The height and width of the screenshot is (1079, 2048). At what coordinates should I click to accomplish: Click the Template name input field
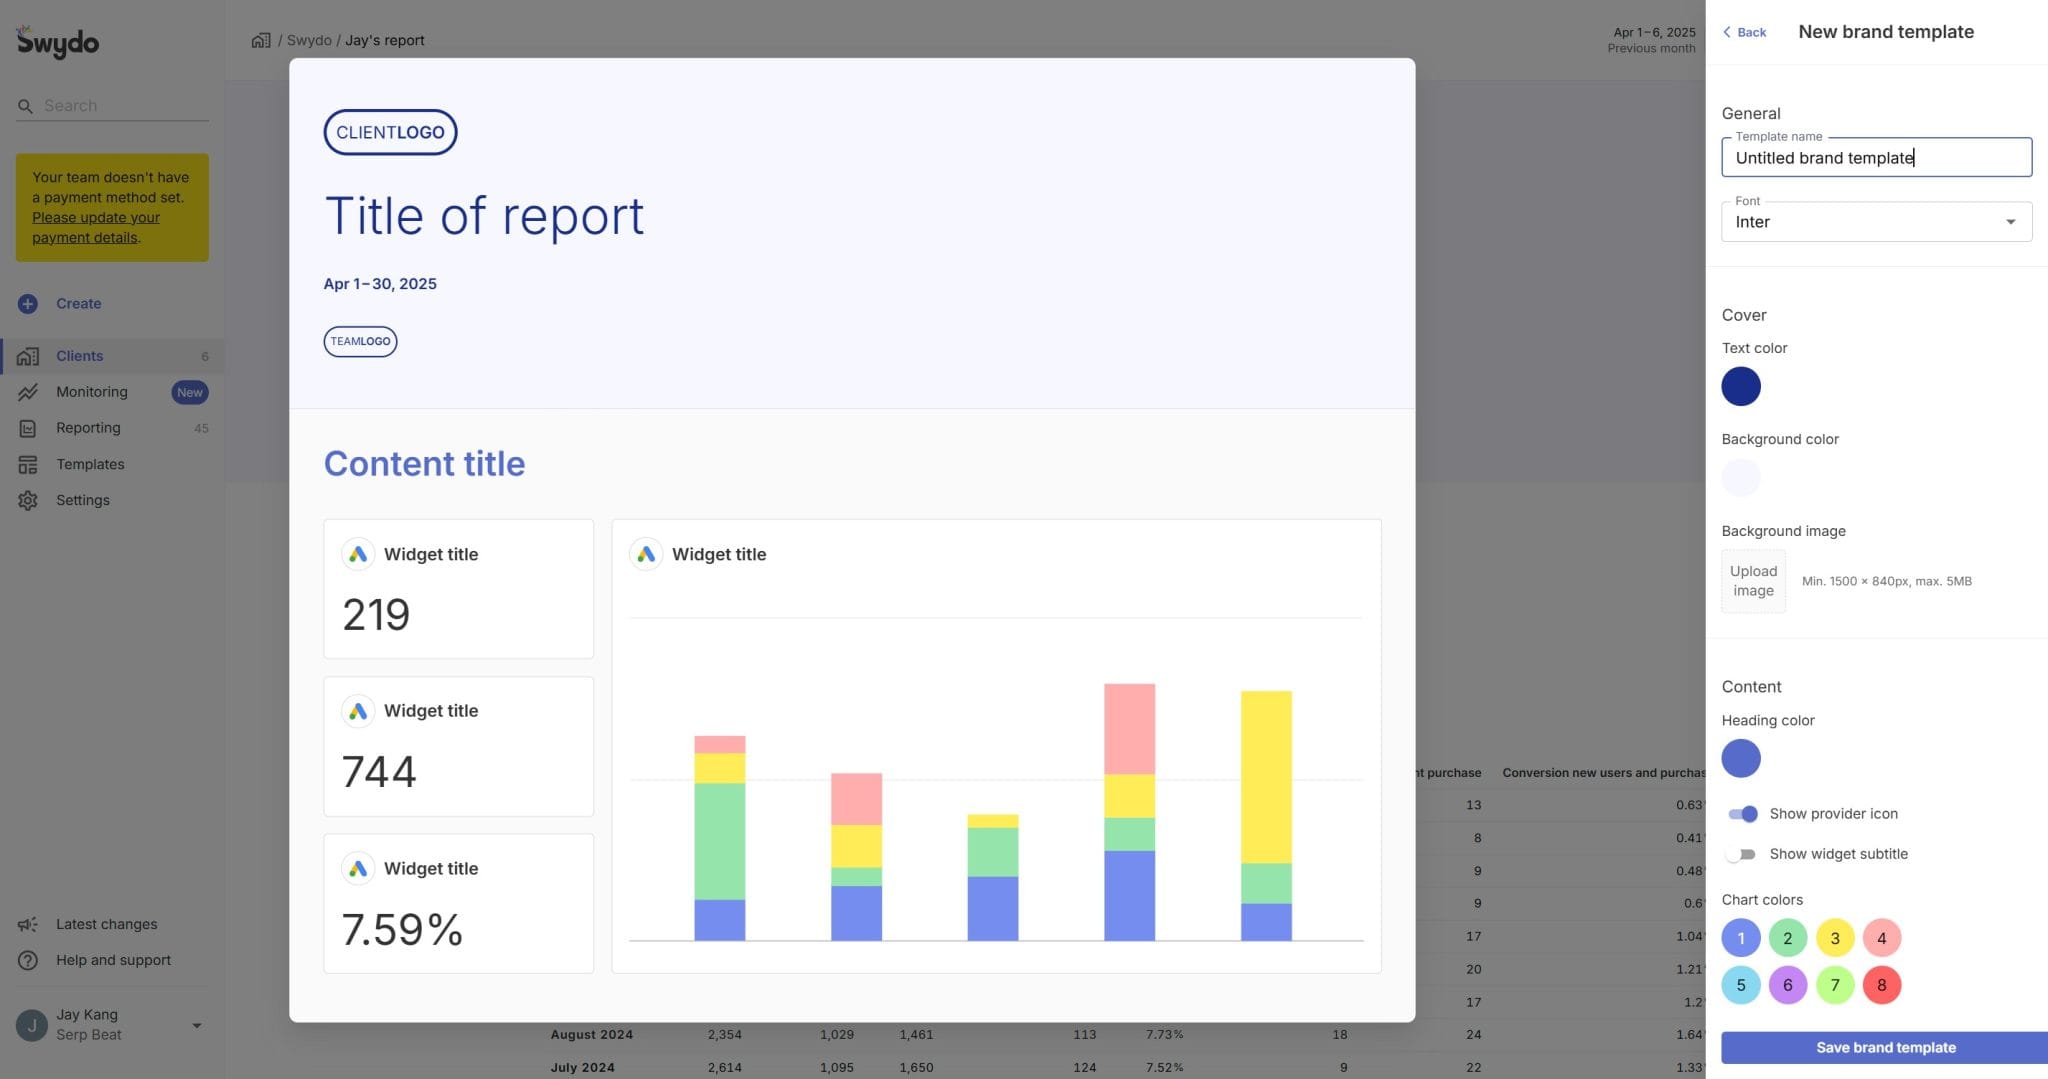tap(1875, 158)
